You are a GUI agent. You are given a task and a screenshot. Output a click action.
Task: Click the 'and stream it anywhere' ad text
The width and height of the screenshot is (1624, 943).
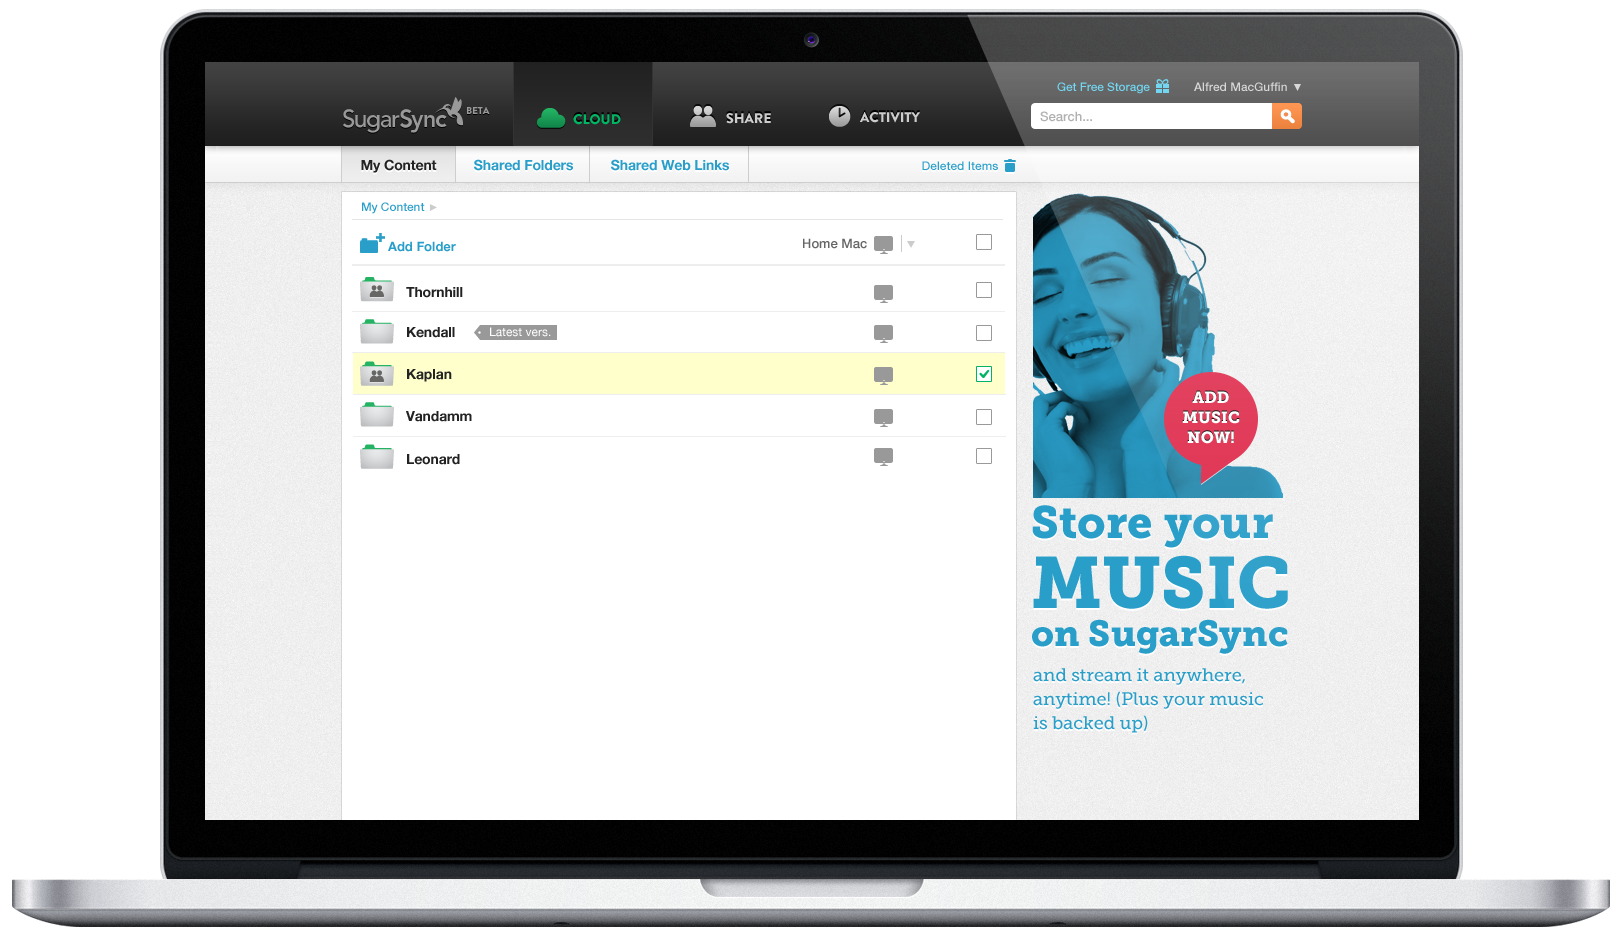point(1148,699)
